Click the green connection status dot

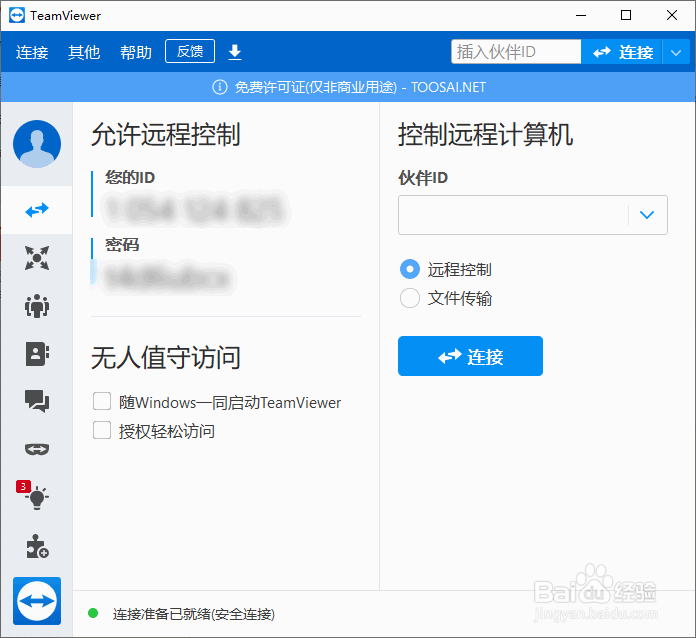tap(93, 613)
